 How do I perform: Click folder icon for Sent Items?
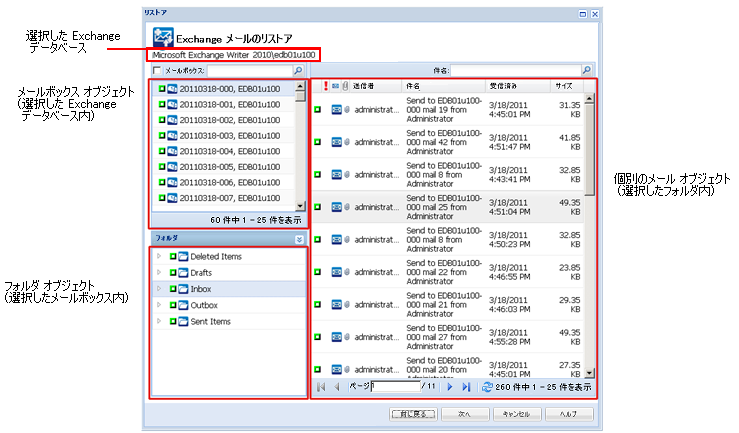pos(183,321)
